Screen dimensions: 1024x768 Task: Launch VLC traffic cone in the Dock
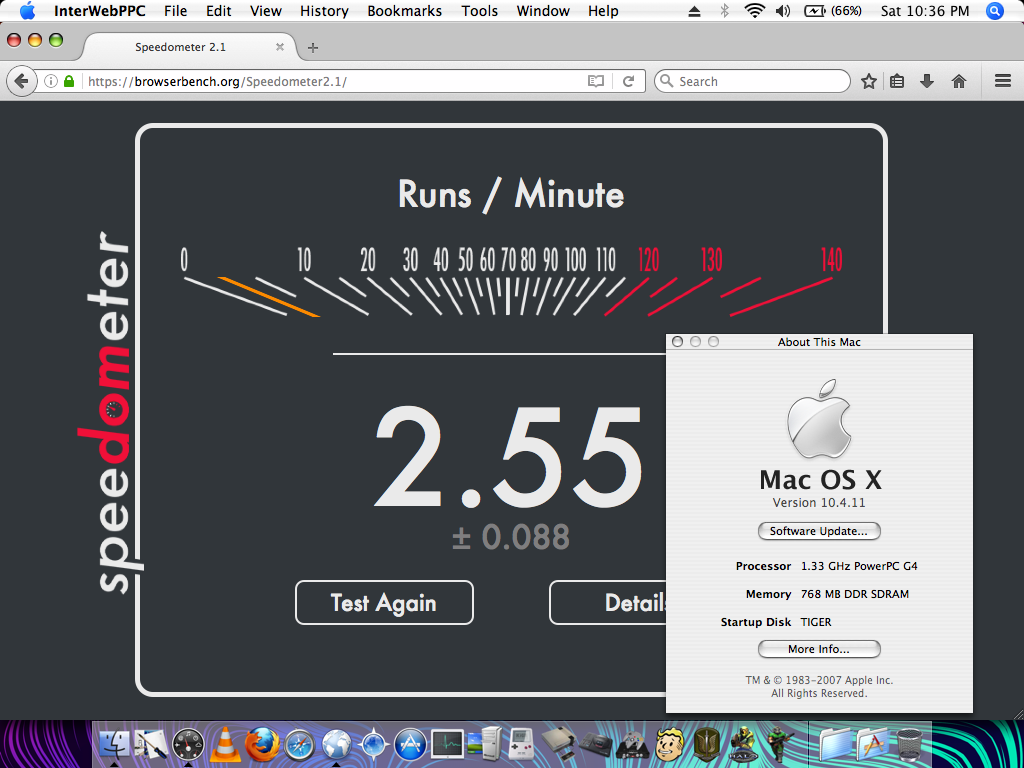coord(225,744)
